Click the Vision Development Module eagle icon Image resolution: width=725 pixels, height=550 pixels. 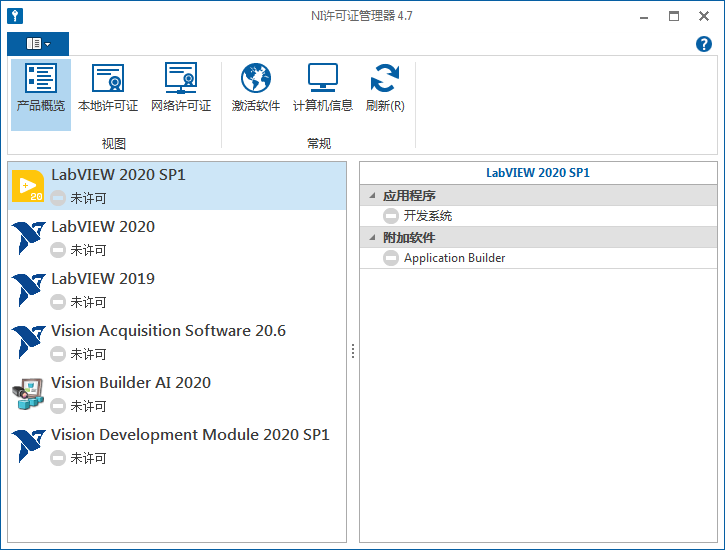[28, 446]
